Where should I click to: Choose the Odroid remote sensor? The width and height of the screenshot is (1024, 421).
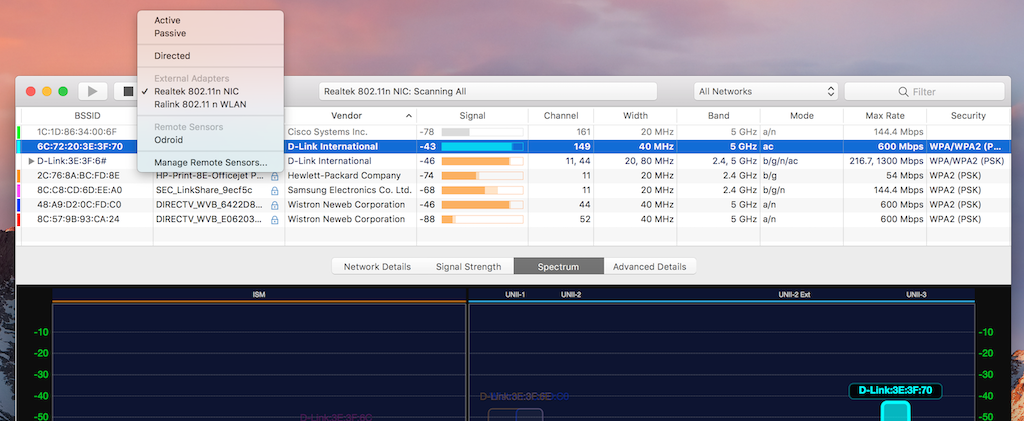click(168, 140)
